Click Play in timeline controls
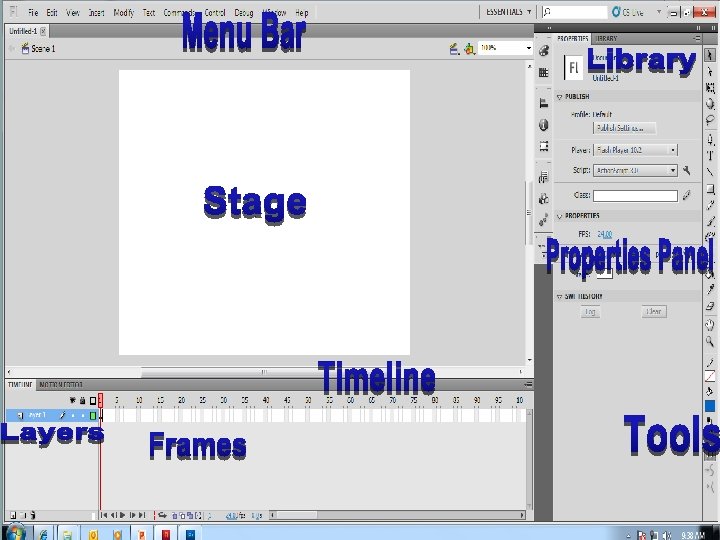The height and width of the screenshot is (540, 720). click(123, 515)
